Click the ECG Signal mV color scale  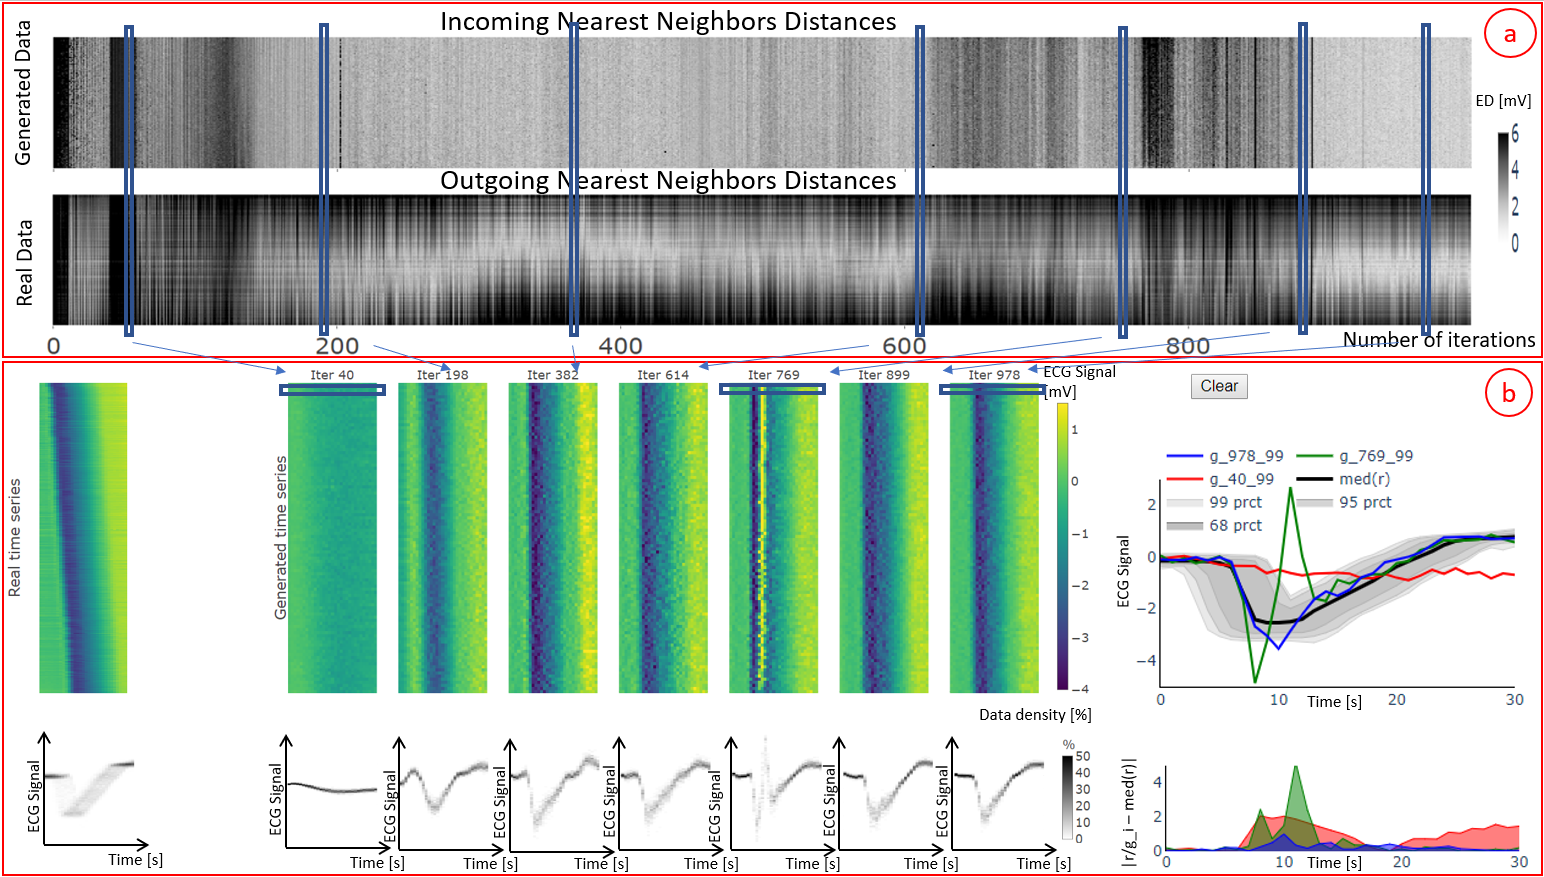[1062, 546]
